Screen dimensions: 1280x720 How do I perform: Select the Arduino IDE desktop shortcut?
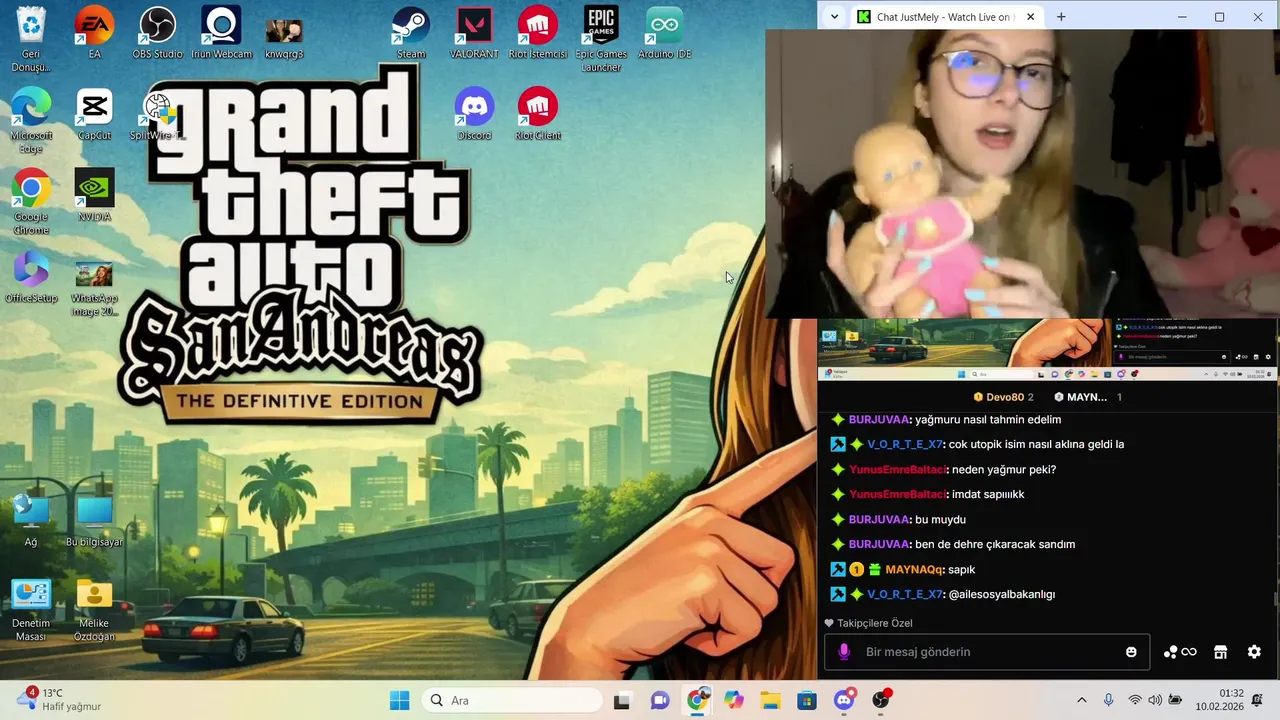[x=664, y=32]
